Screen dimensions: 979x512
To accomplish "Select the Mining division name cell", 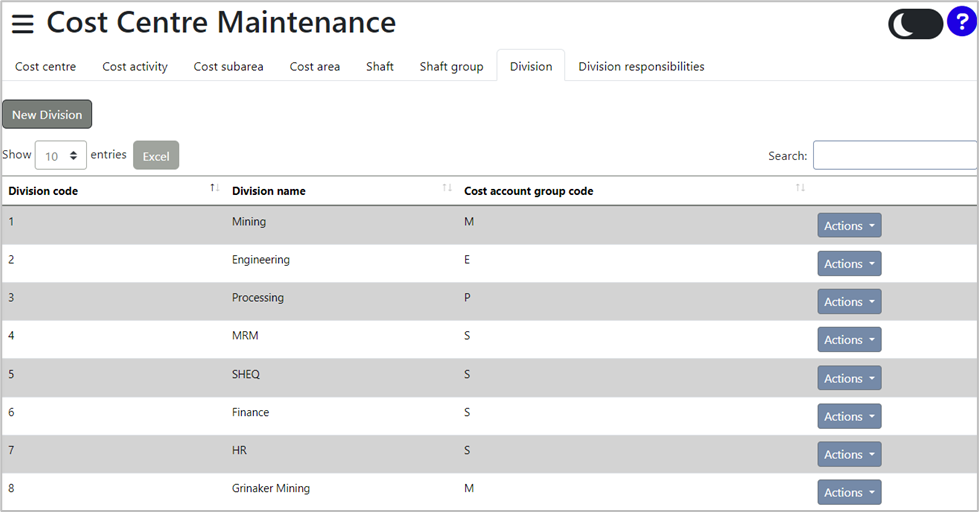I will tap(248, 222).
